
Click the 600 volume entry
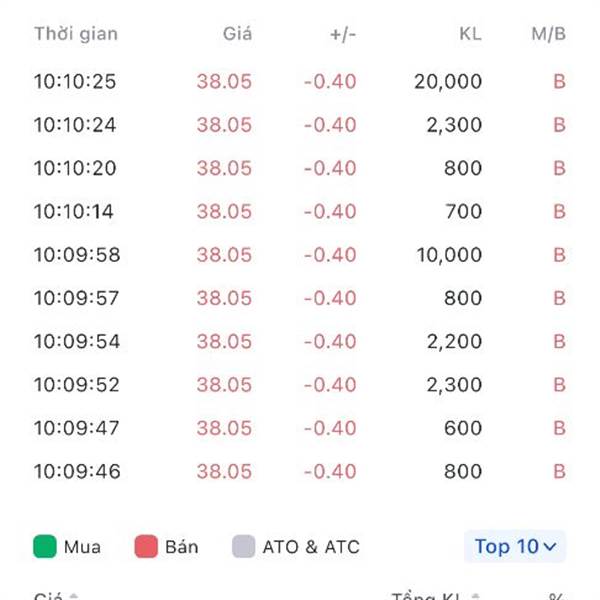point(463,428)
